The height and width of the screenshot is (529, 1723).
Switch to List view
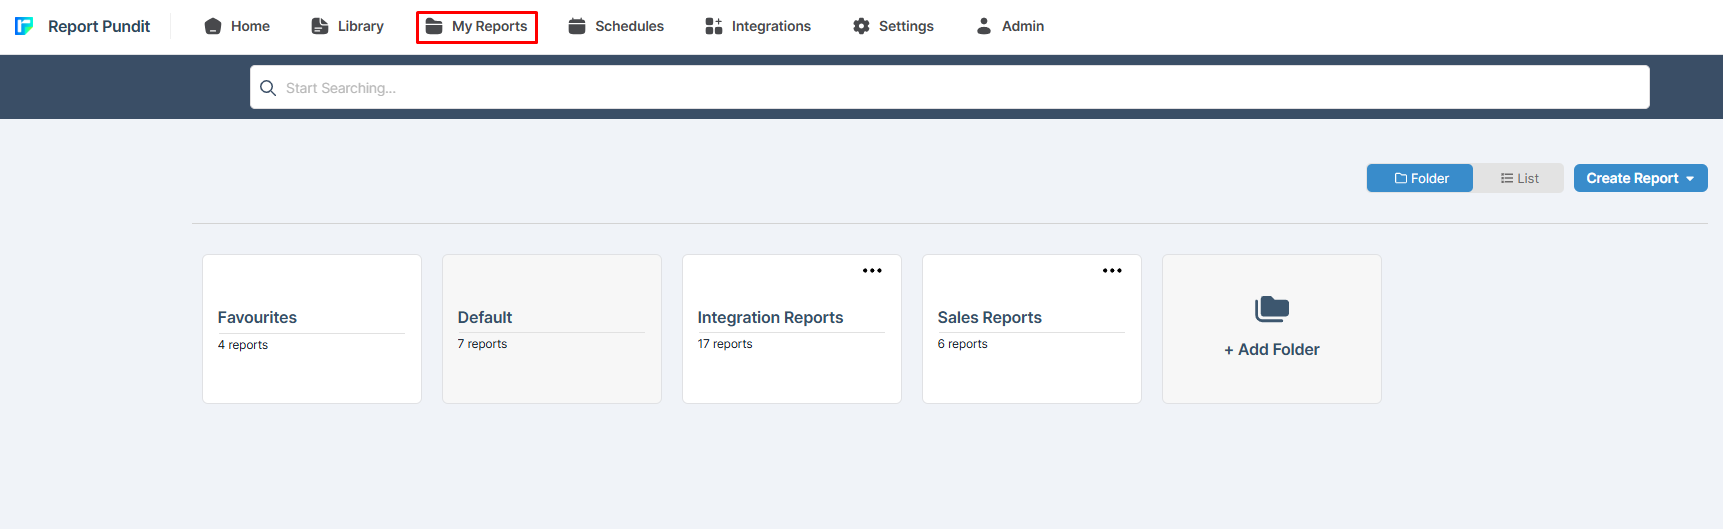tap(1519, 178)
